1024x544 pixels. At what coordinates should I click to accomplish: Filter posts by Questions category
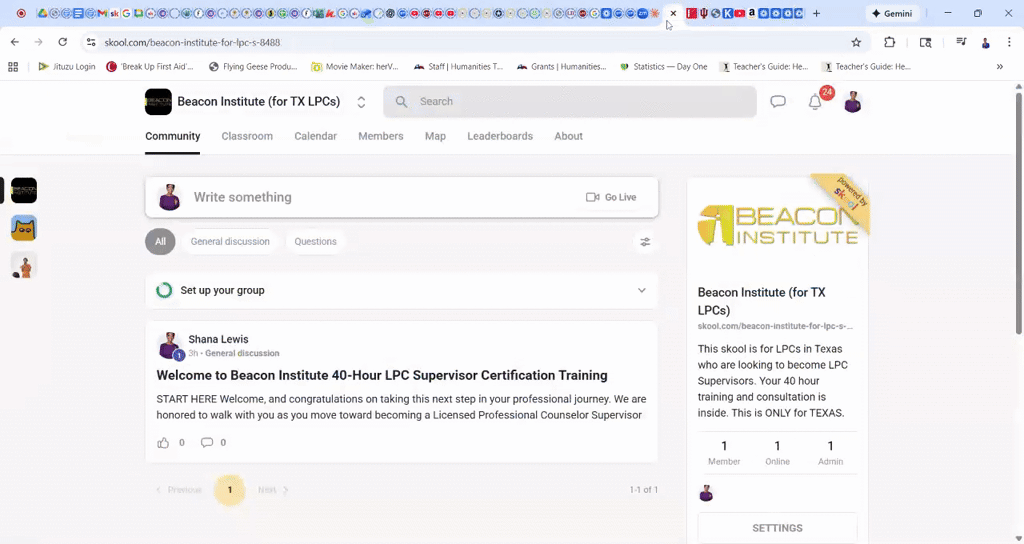point(315,242)
